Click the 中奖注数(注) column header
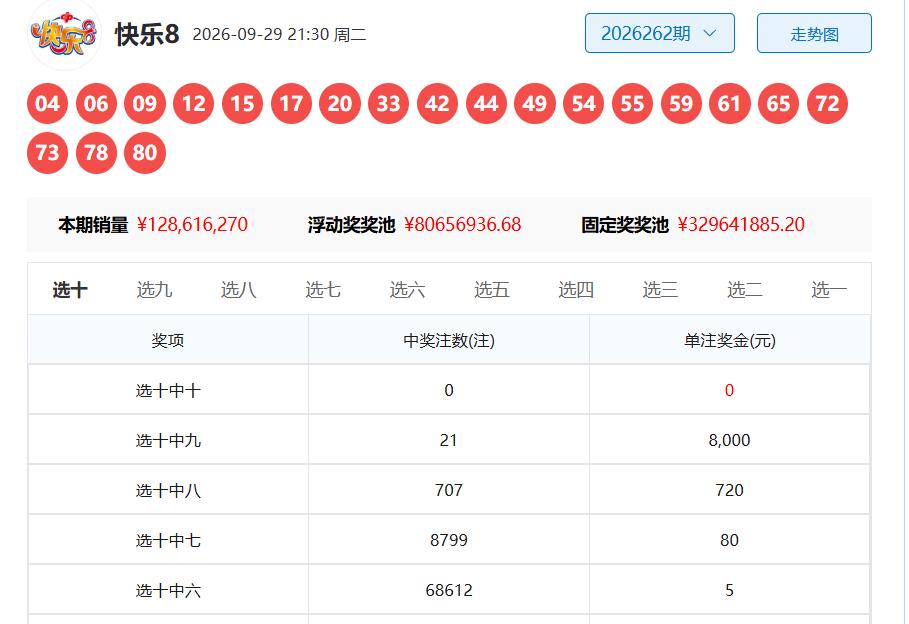The image size is (909, 624). coord(449,340)
